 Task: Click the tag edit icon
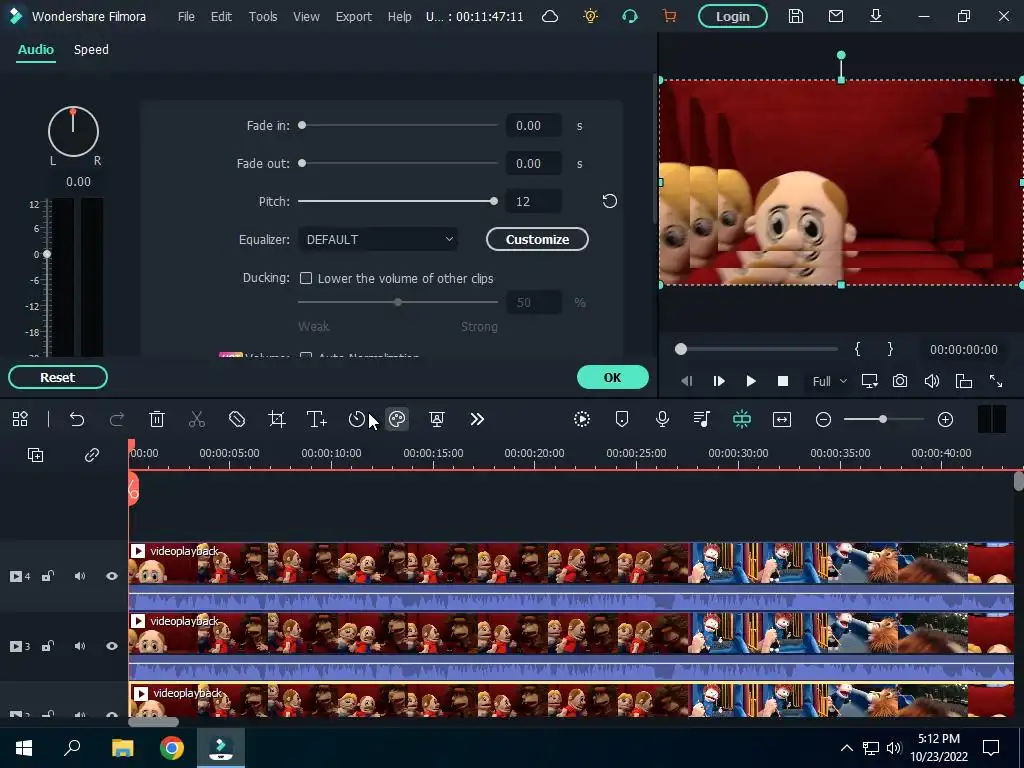(x=237, y=419)
